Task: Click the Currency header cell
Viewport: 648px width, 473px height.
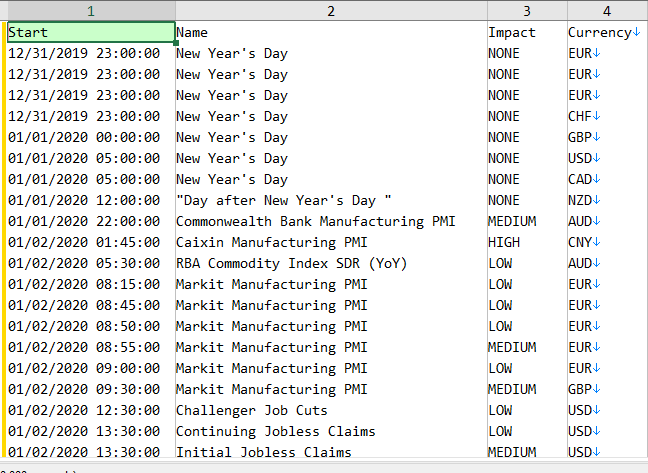Action: (607, 32)
